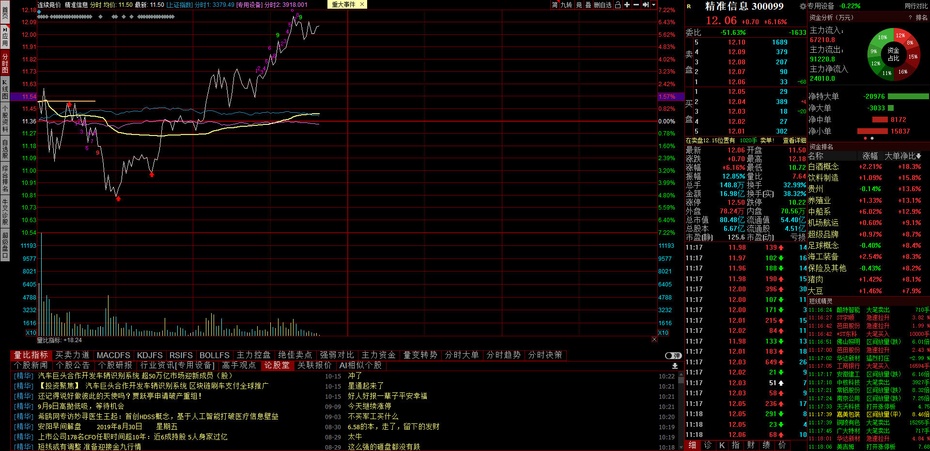Viewport: 930px width, 451px height.
Task: Open the 绝佳卖点 indicator tab
Action: click(295, 355)
